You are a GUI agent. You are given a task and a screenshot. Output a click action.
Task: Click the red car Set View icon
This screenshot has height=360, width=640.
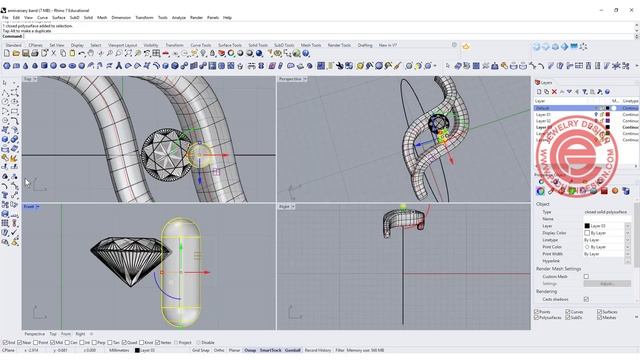[166, 53]
